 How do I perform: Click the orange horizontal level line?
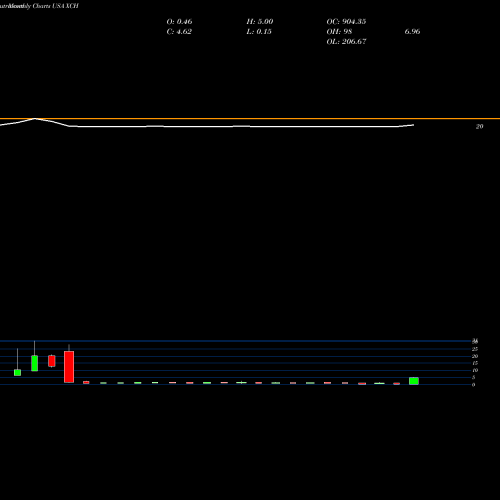pos(250,118)
